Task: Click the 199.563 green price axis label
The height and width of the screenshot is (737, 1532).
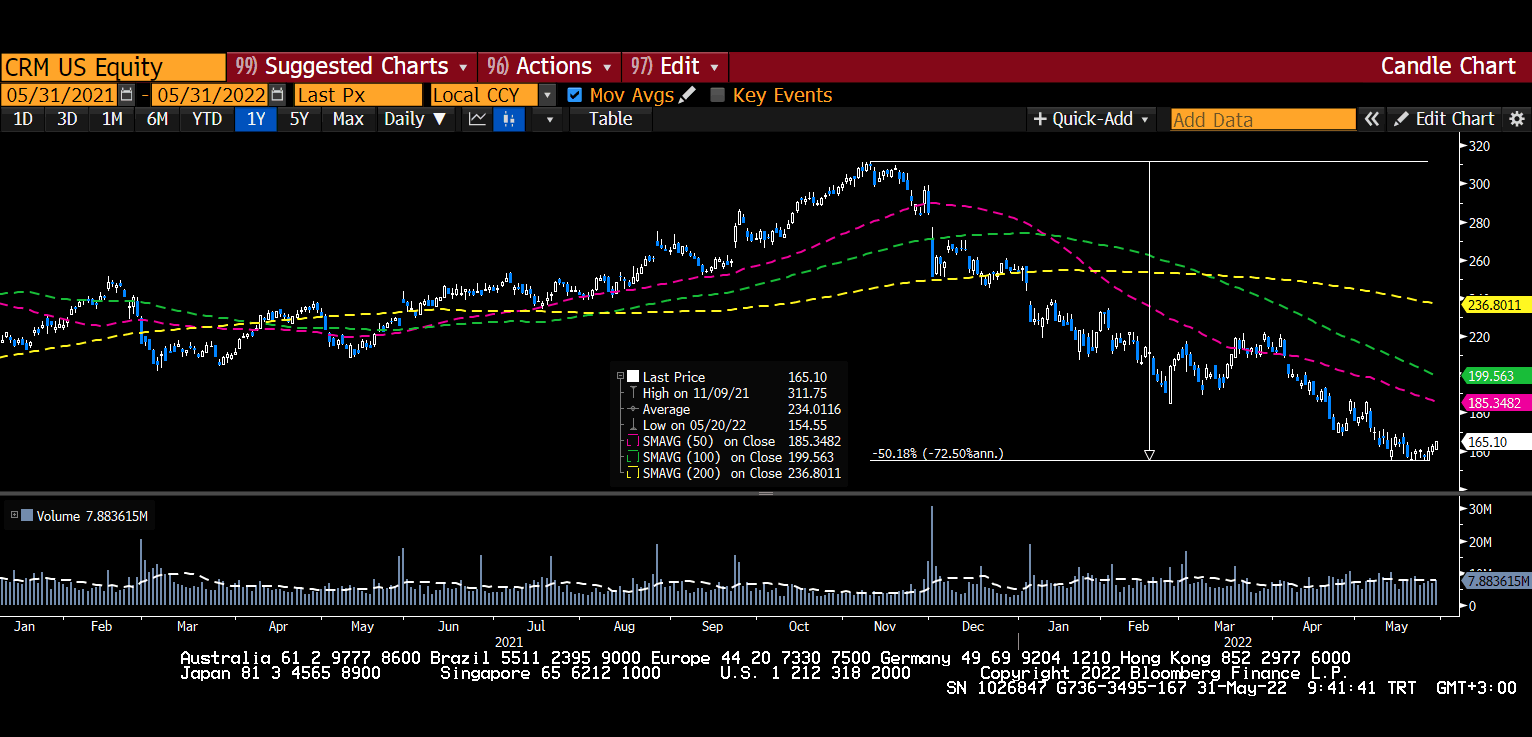Action: pos(1497,376)
